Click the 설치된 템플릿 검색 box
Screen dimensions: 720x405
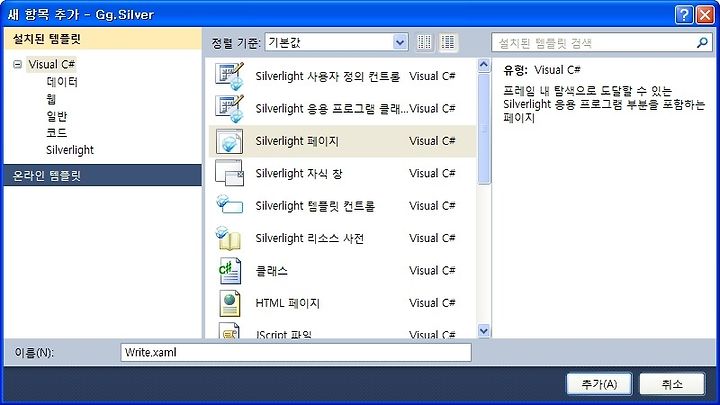[602, 43]
